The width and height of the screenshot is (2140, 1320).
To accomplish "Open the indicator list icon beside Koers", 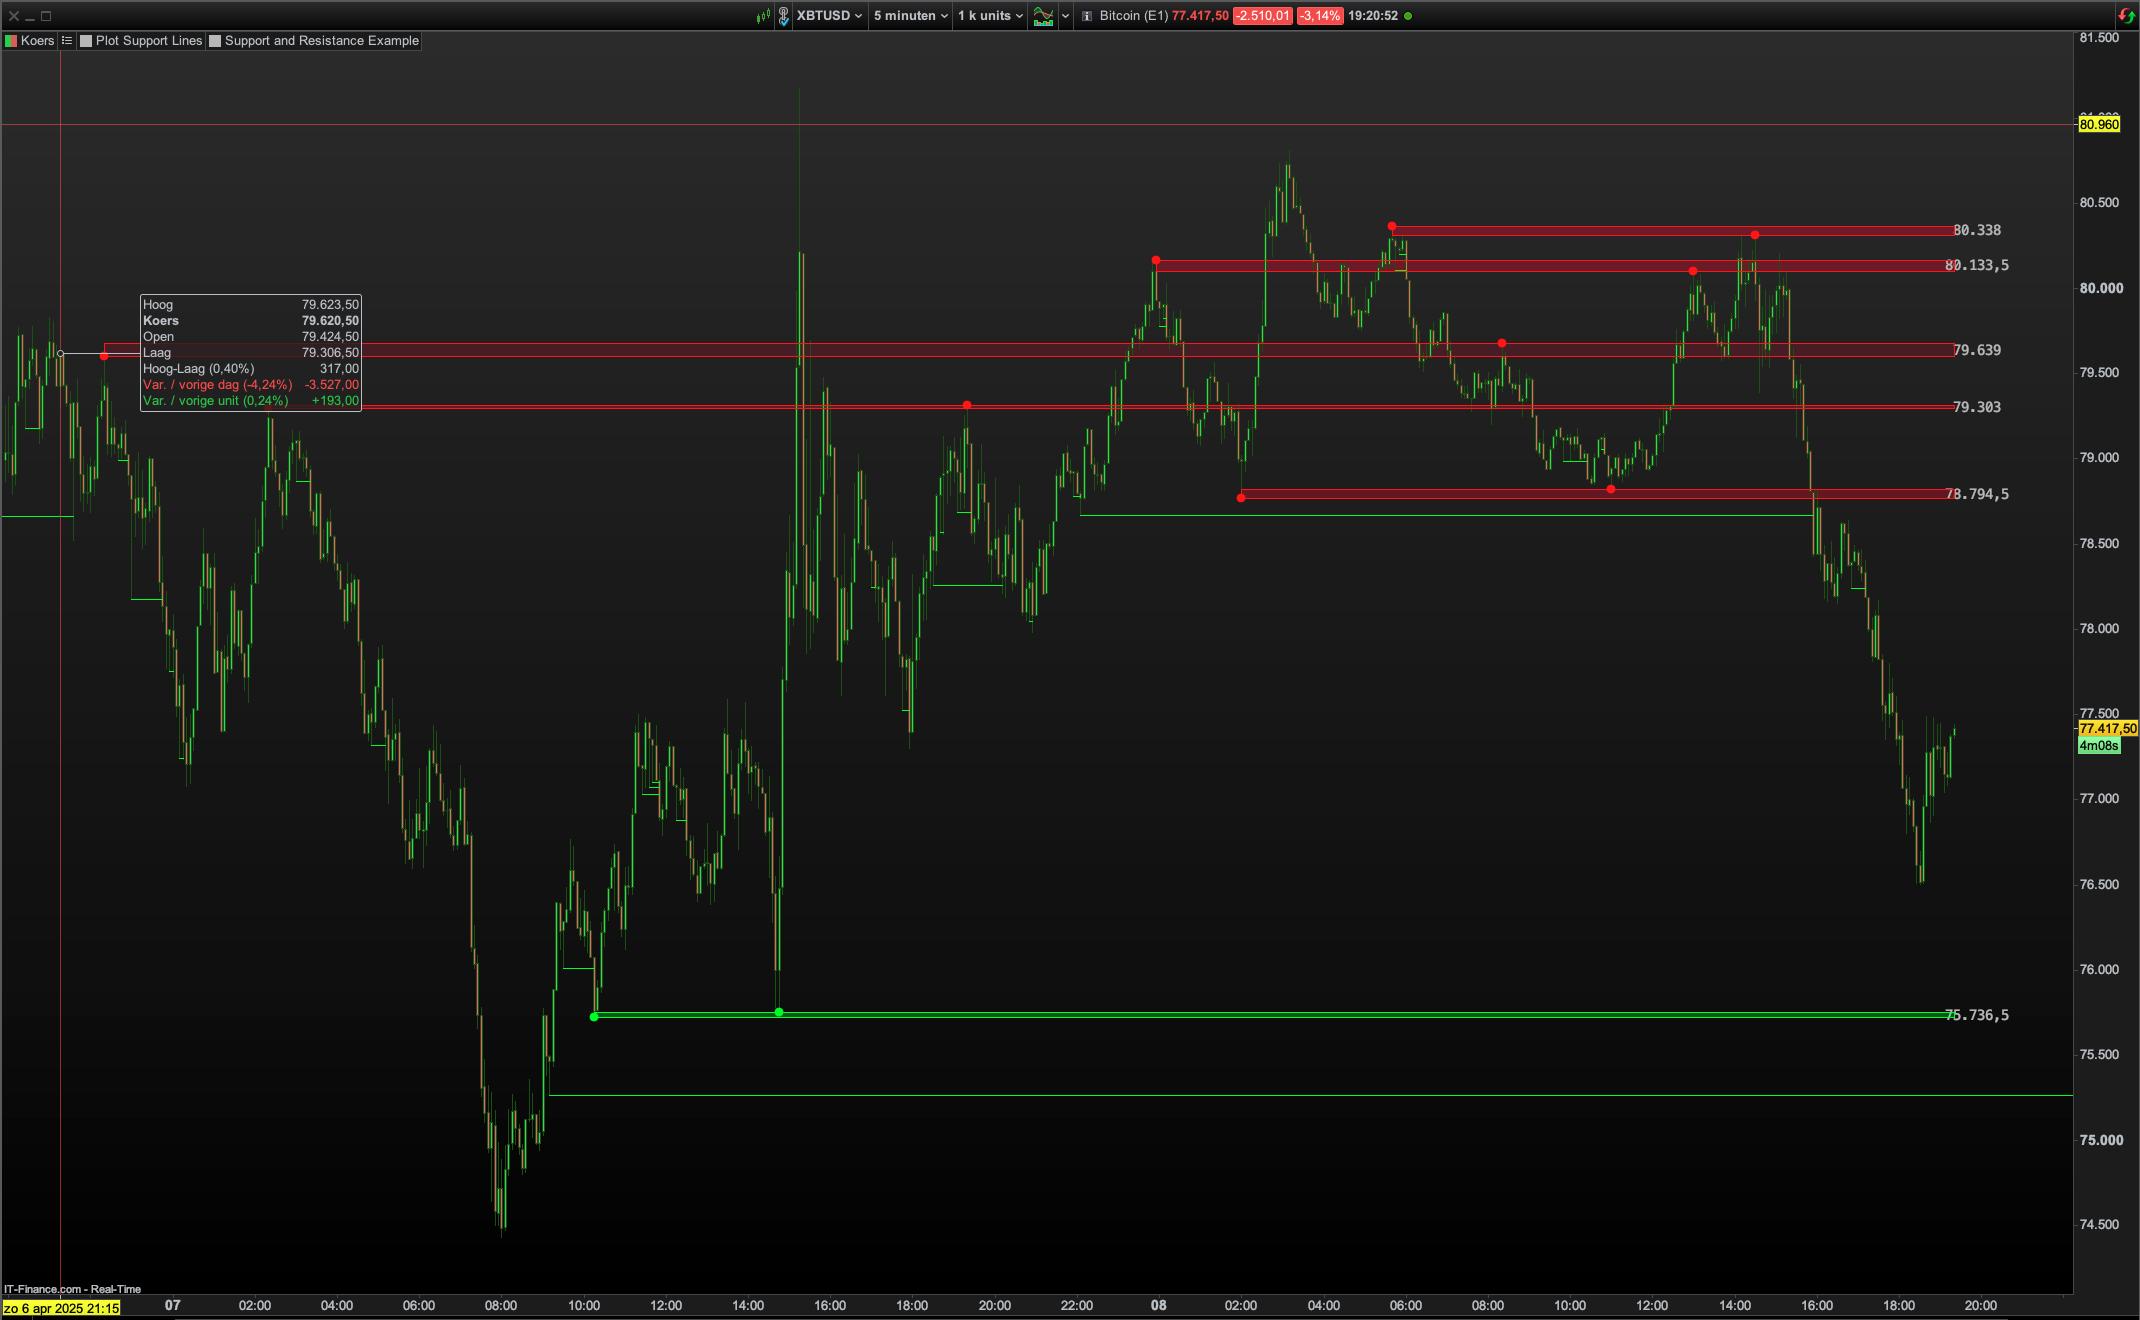I will pos(67,41).
